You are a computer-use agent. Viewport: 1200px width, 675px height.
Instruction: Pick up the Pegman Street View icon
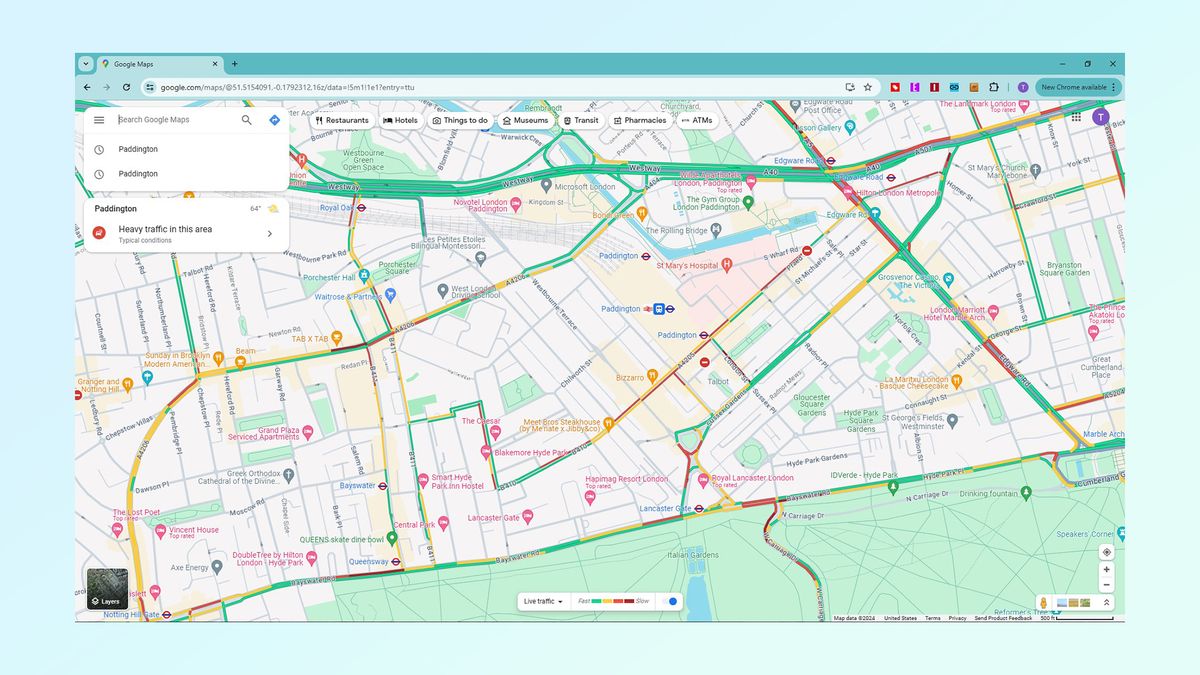[1044, 602]
